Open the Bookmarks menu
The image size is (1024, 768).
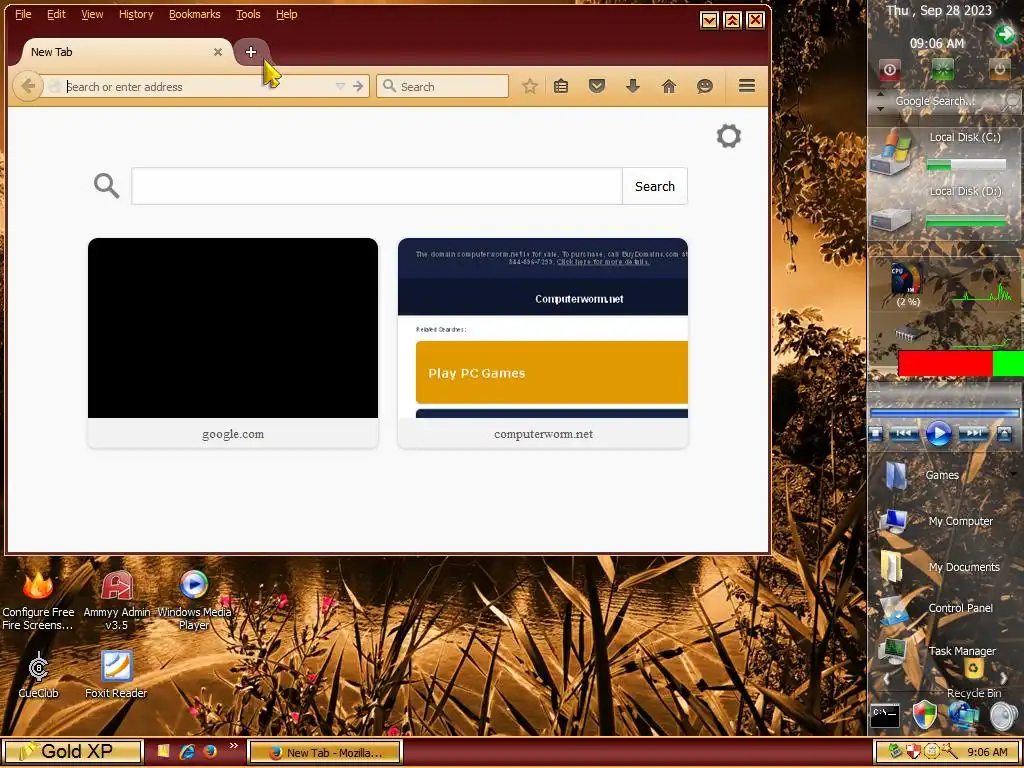[x=195, y=14]
